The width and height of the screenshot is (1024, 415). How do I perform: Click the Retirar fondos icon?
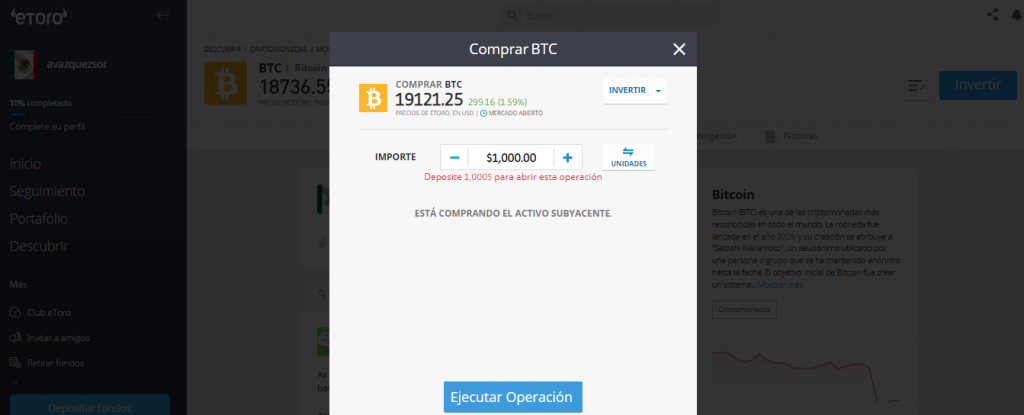(14, 363)
